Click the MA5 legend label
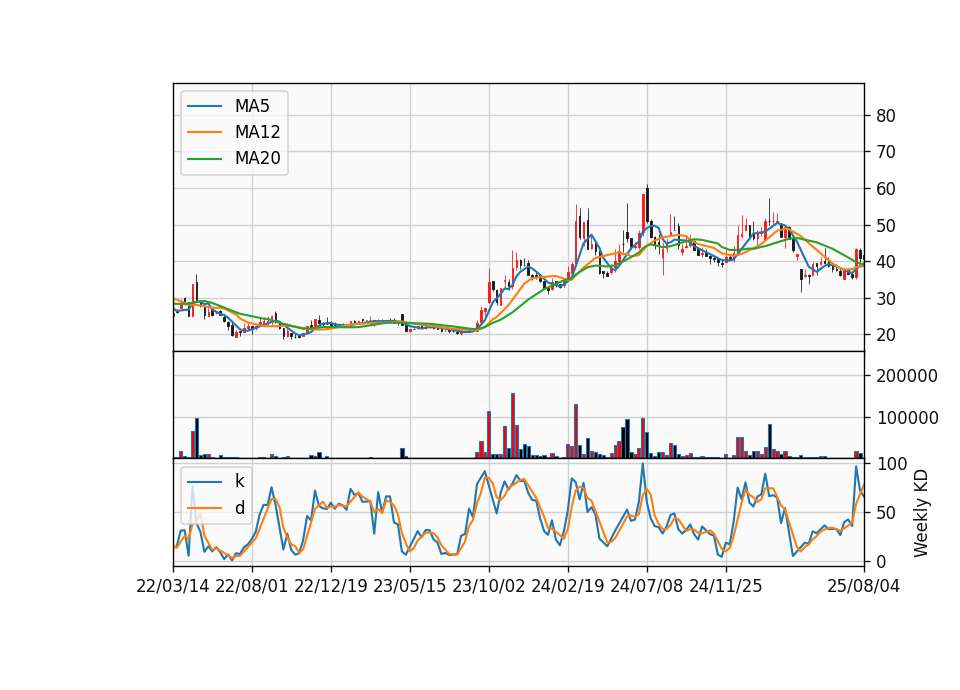 [252, 106]
